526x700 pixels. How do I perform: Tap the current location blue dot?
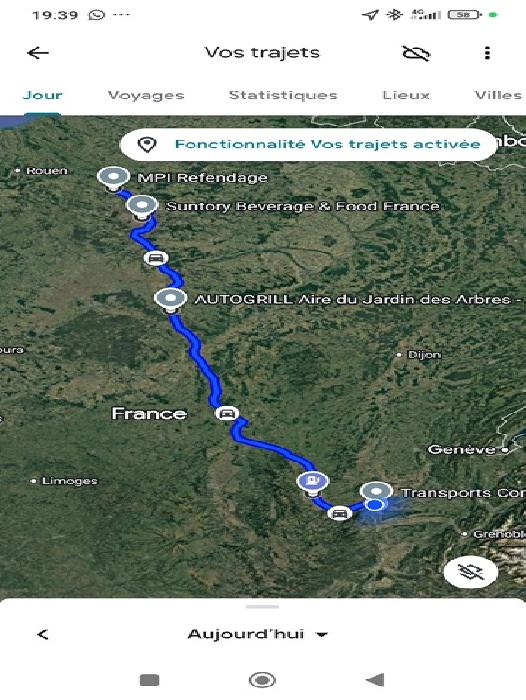click(375, 505)
